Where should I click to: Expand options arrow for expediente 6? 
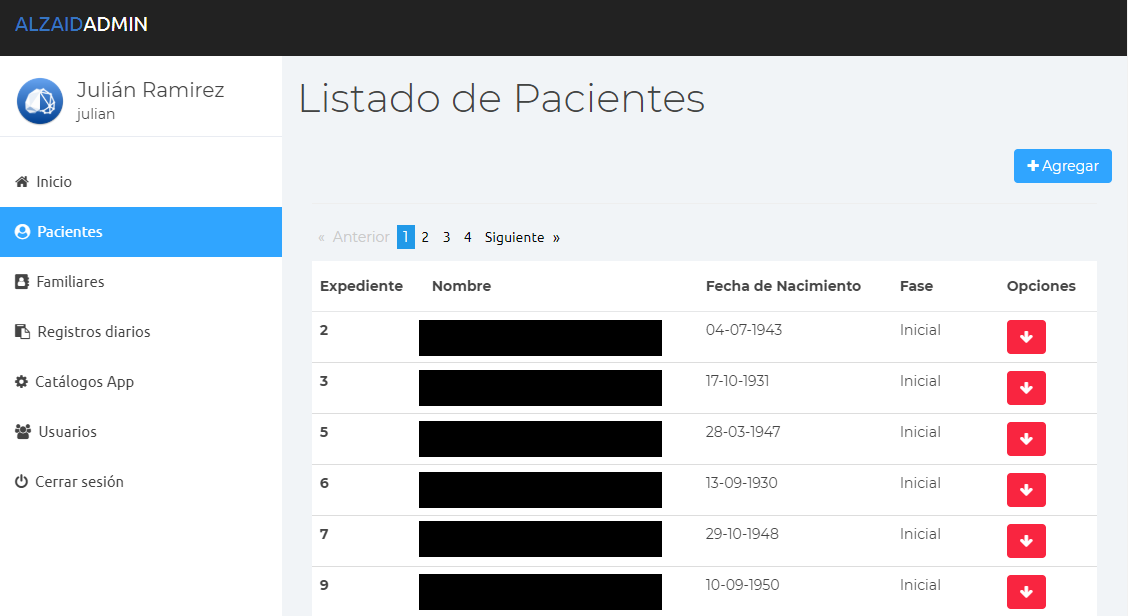(x=1026, y=490)
